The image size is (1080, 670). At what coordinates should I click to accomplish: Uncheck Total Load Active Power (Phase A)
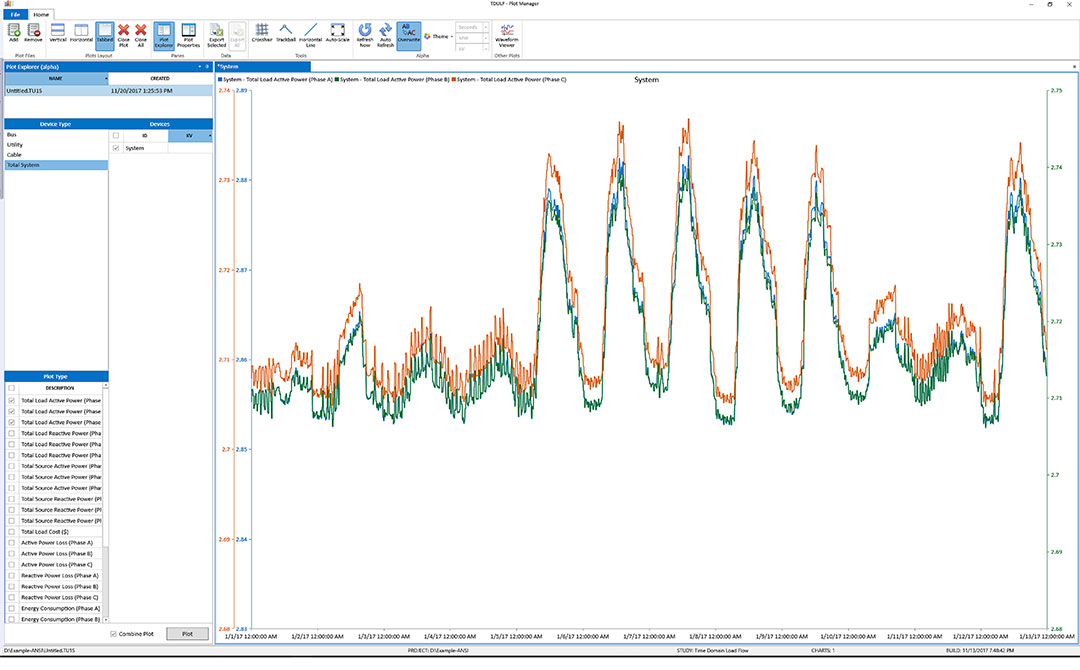(13, 399)
